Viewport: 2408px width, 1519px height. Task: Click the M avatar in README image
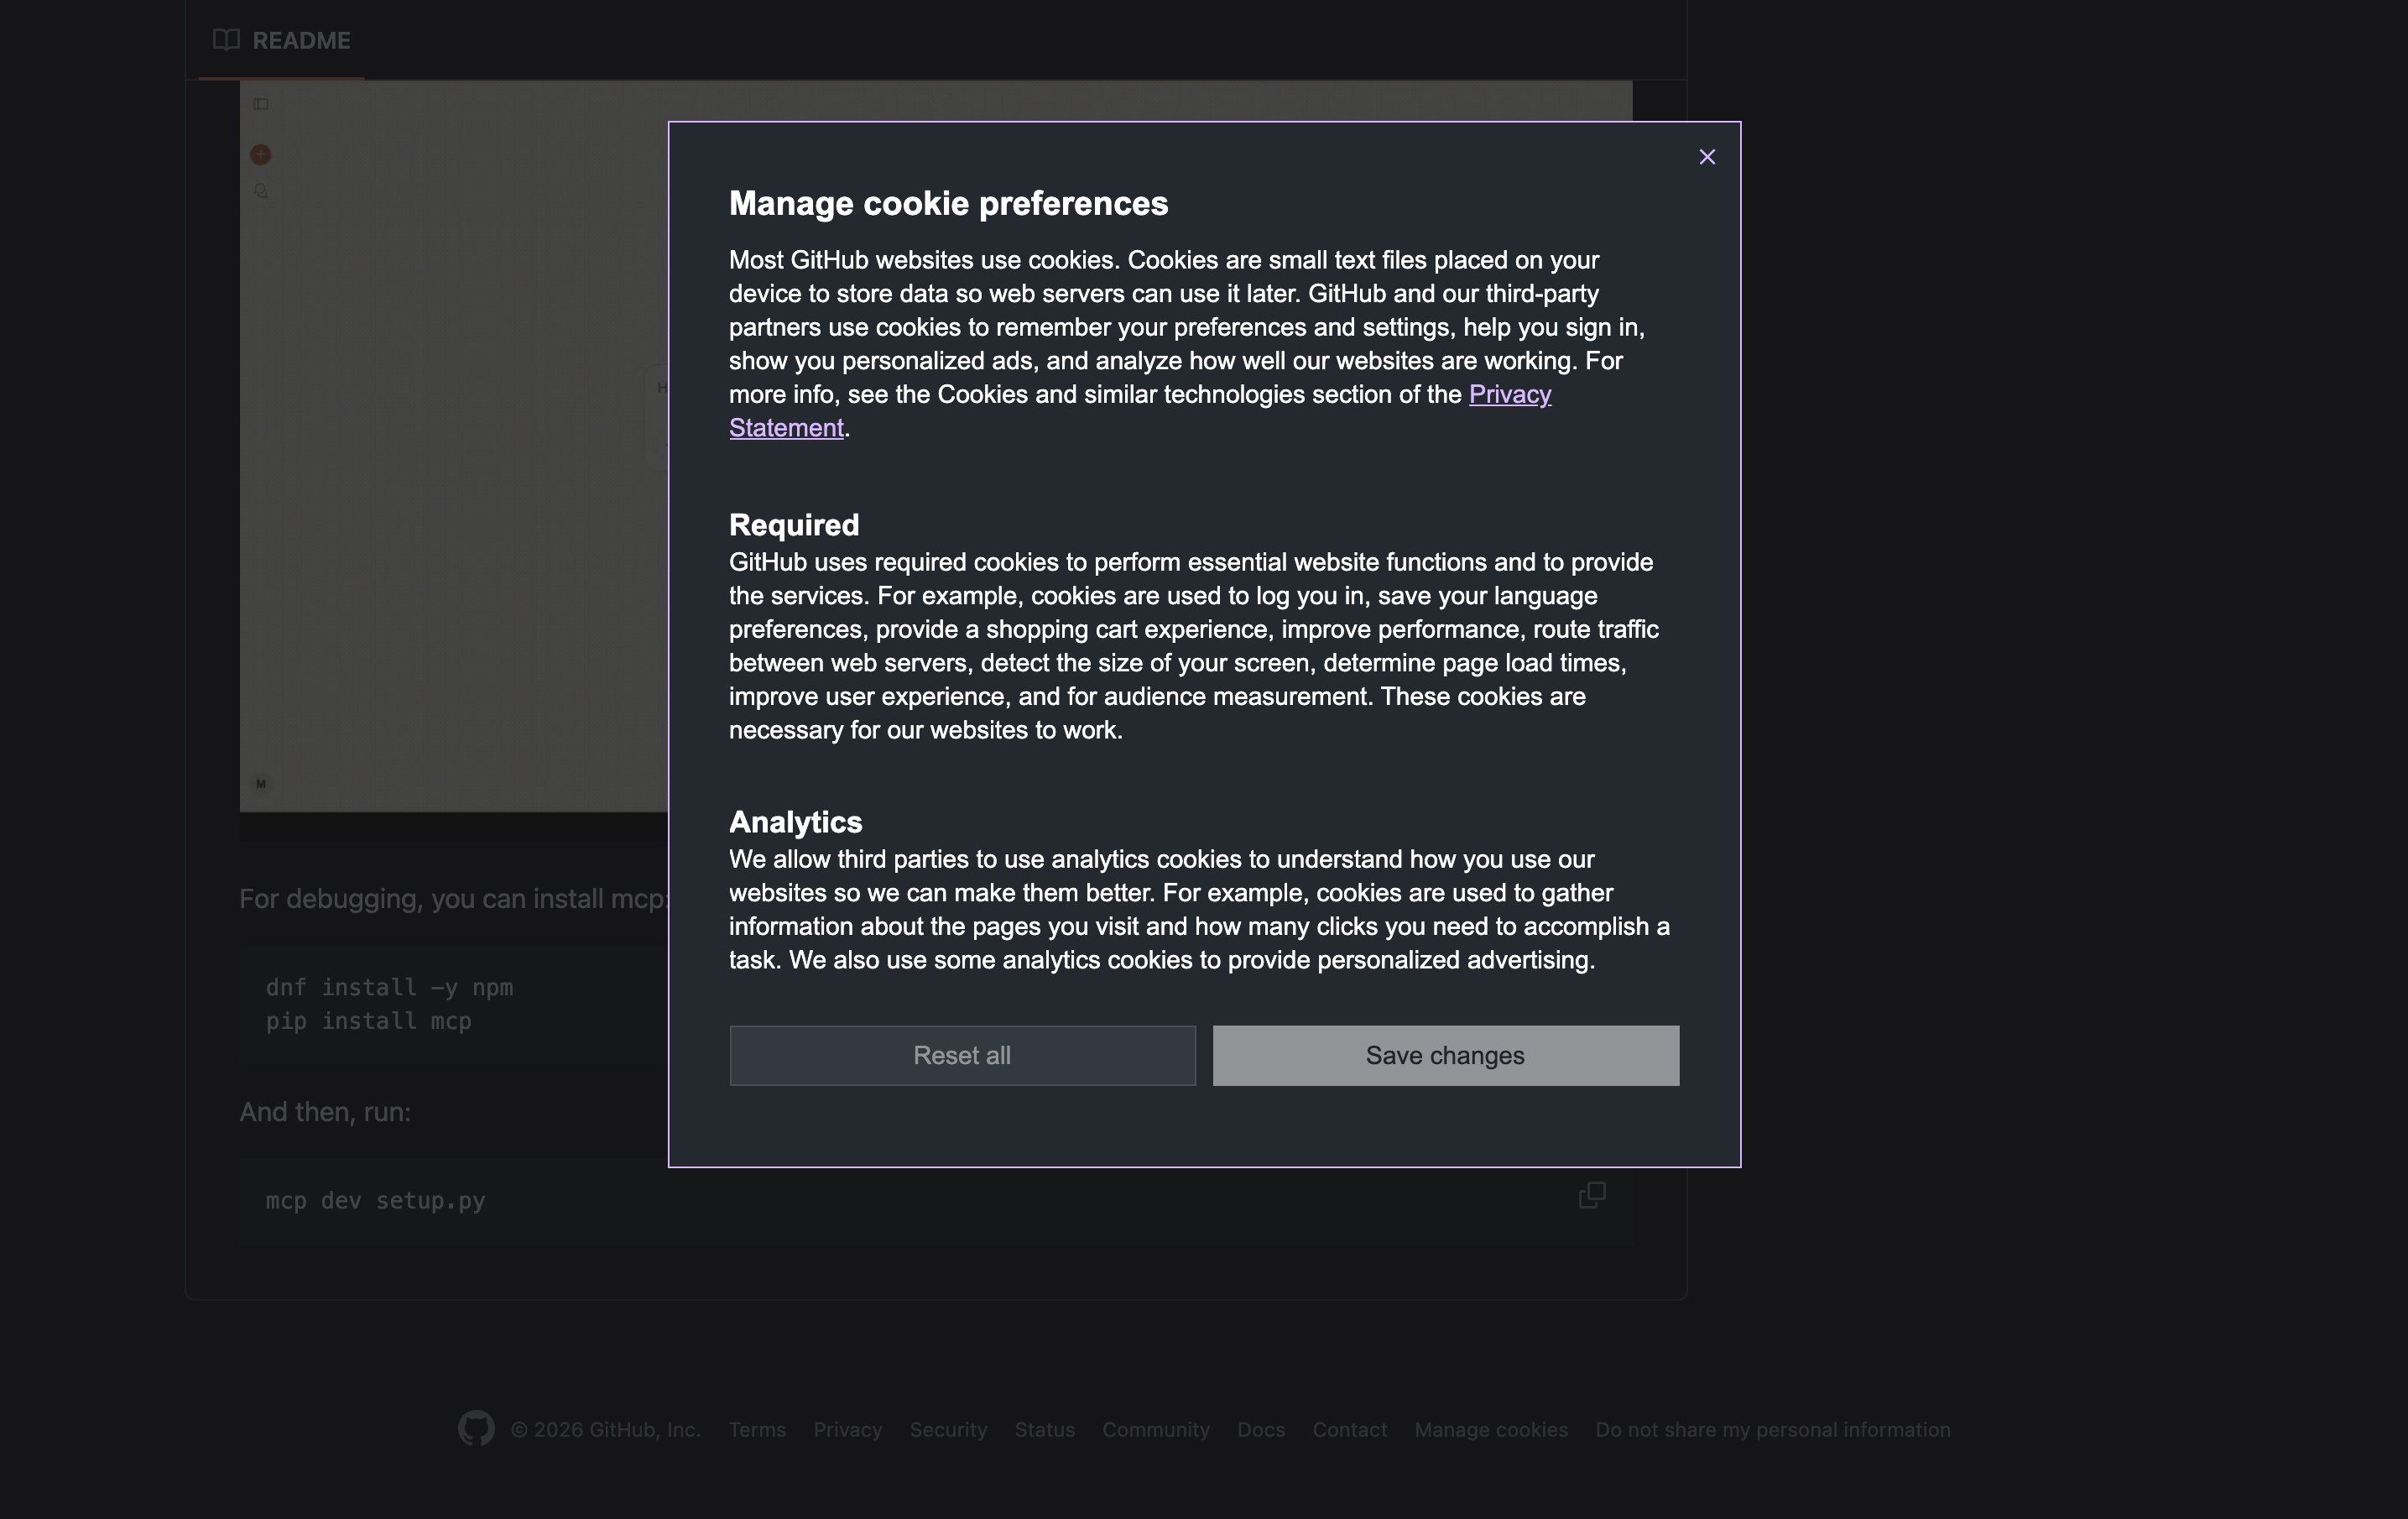(x=261, y=784)
